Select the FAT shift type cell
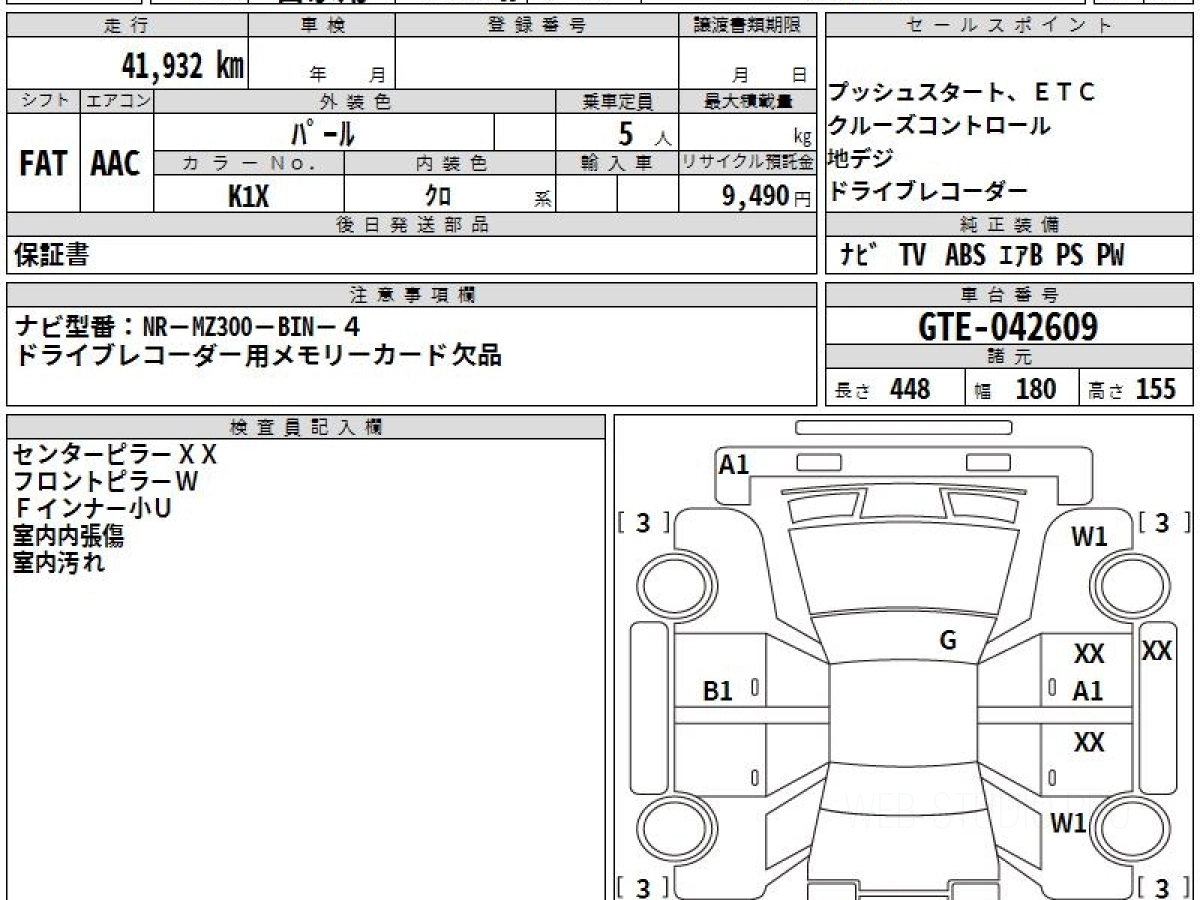This screenshot has height=900, width=1200. point(43,164)
